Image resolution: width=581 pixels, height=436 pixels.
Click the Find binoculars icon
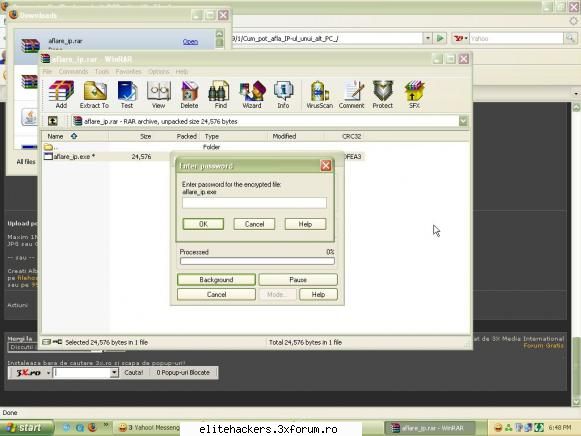220,94
